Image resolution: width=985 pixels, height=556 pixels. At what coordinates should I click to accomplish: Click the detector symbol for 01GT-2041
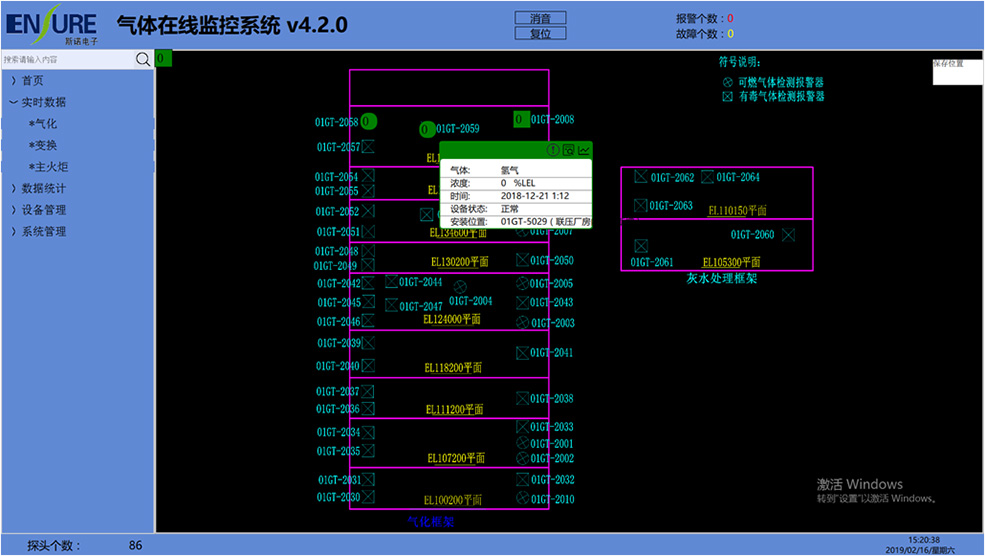pos(521,353)
